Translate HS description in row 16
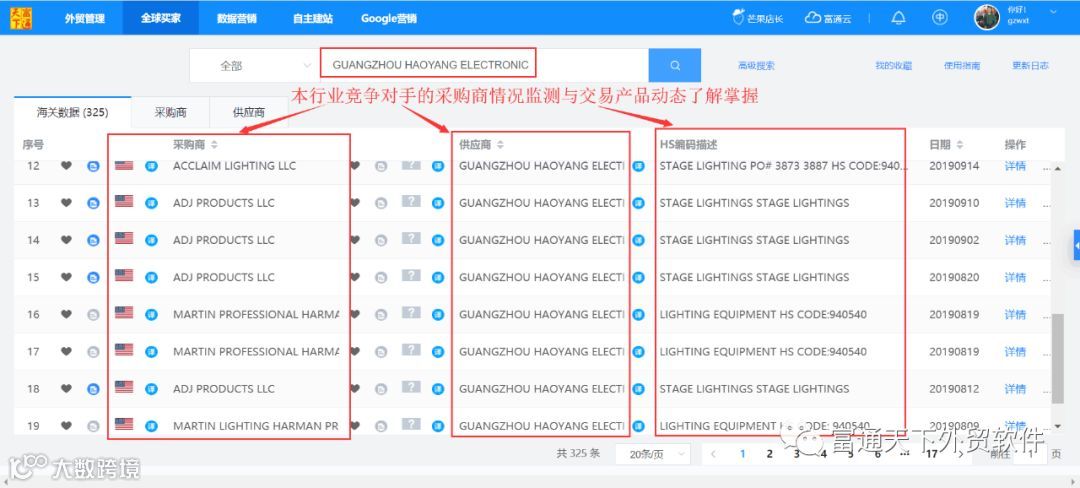Image resolution: width=1080 pixels, height=488 pixels. (638, 315)
